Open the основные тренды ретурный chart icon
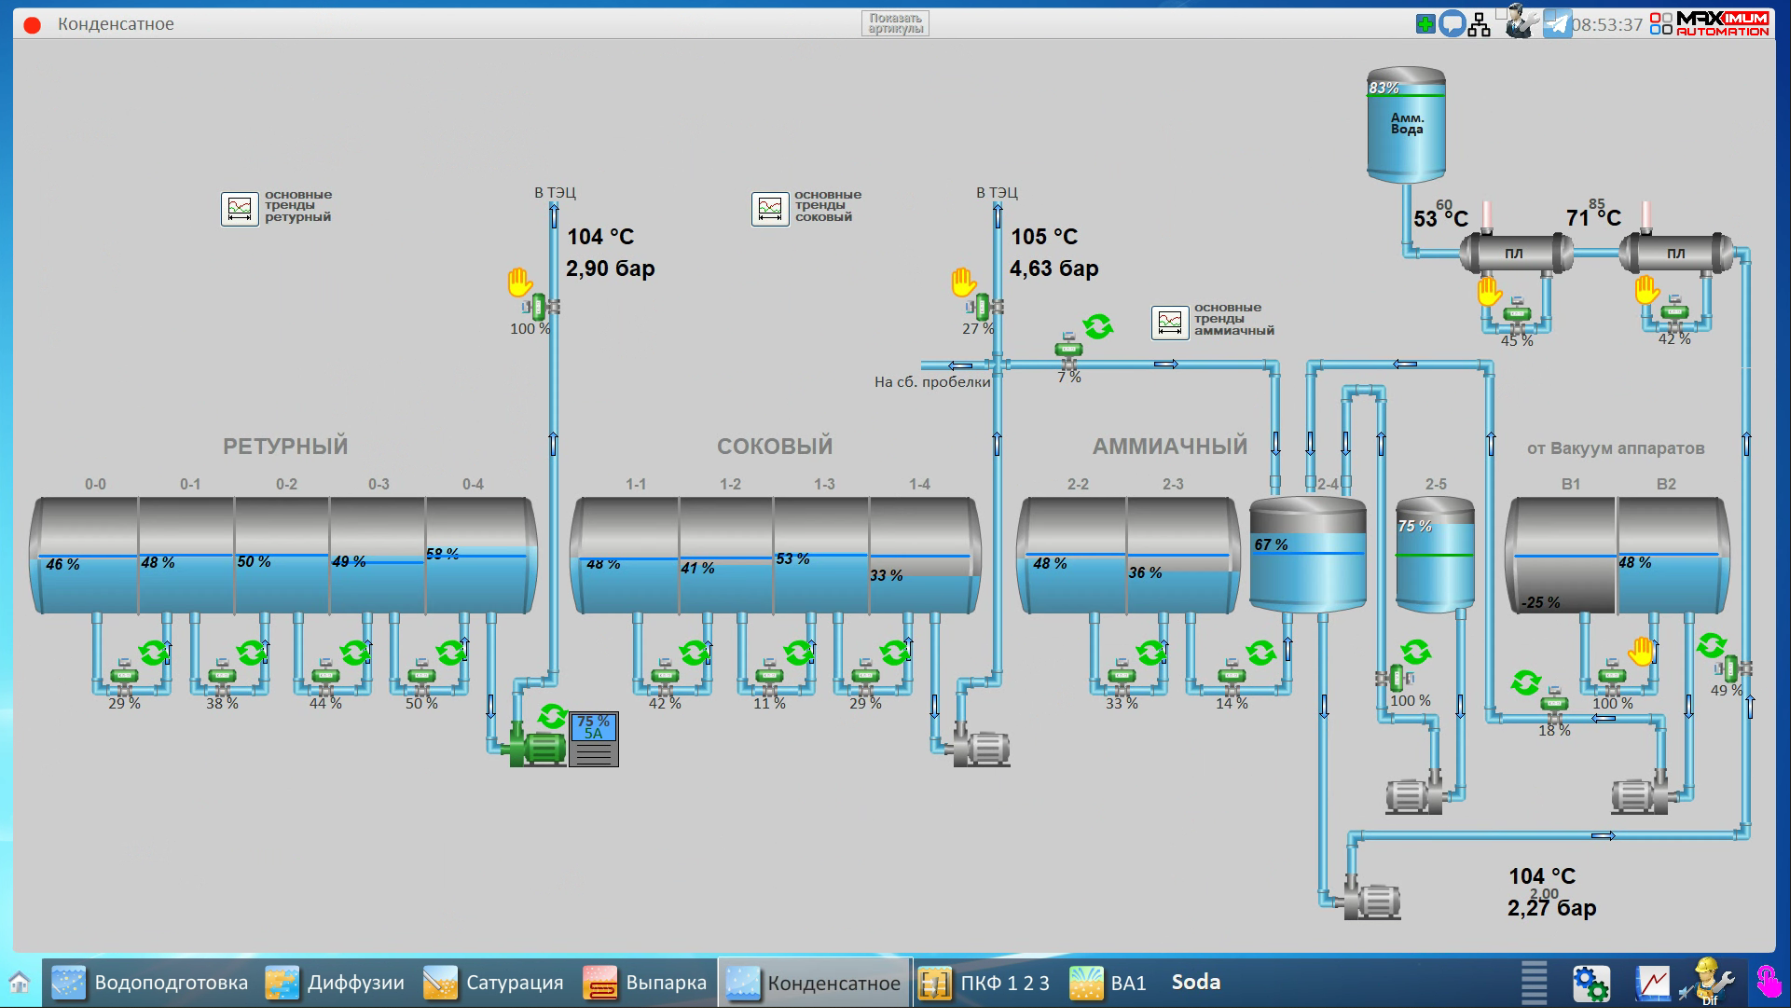This screenshot has height=1008, width=1791. pyautogui.click(x=240, y=209)
